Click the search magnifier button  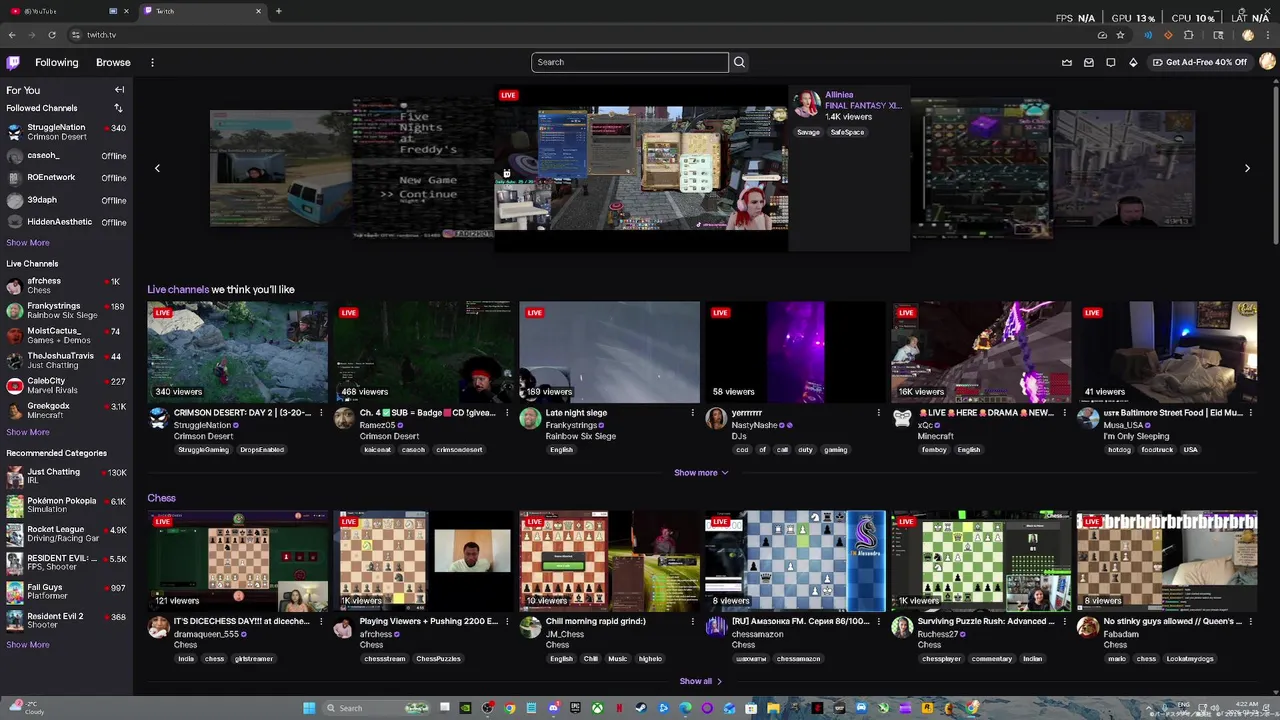click(739, 62)
